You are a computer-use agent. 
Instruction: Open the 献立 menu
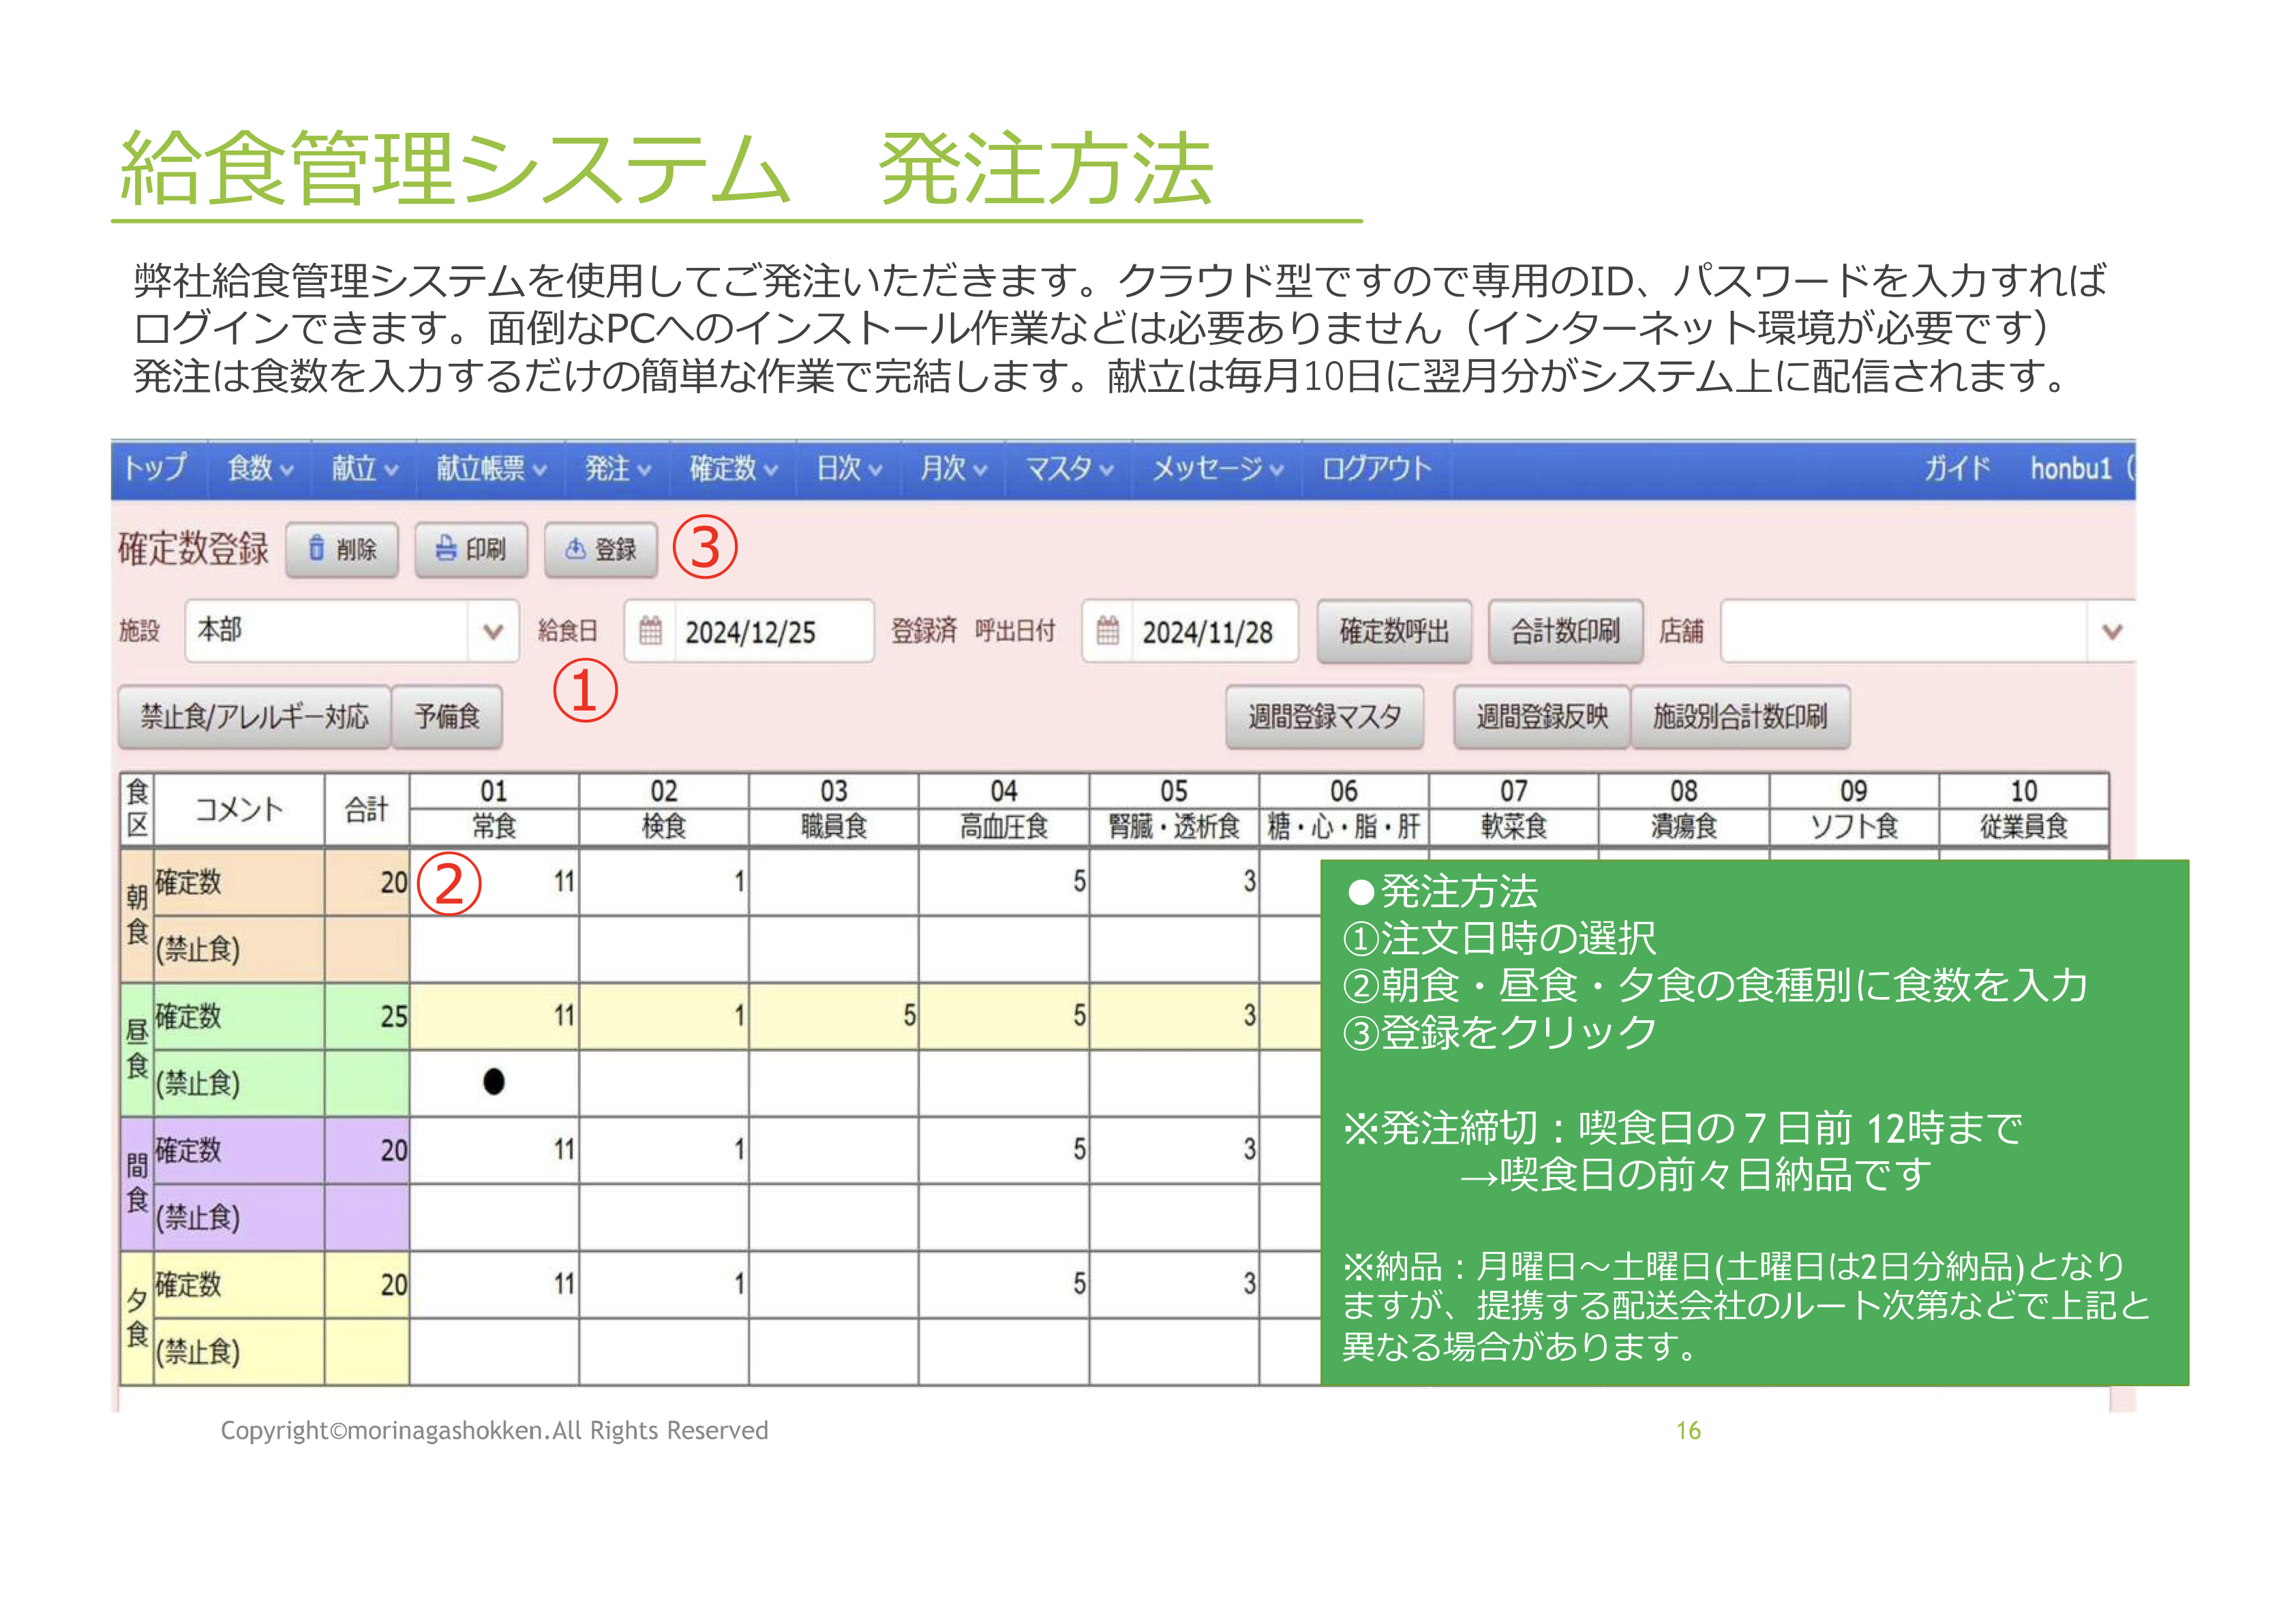365,468
